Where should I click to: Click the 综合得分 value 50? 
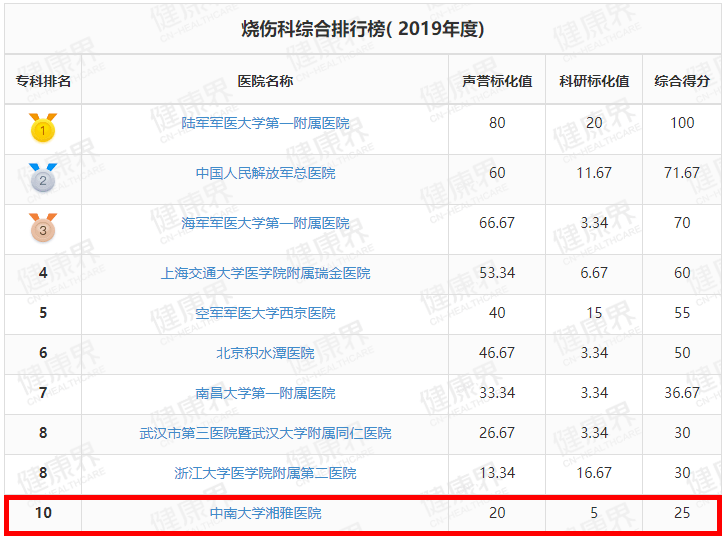click(682, 353)
